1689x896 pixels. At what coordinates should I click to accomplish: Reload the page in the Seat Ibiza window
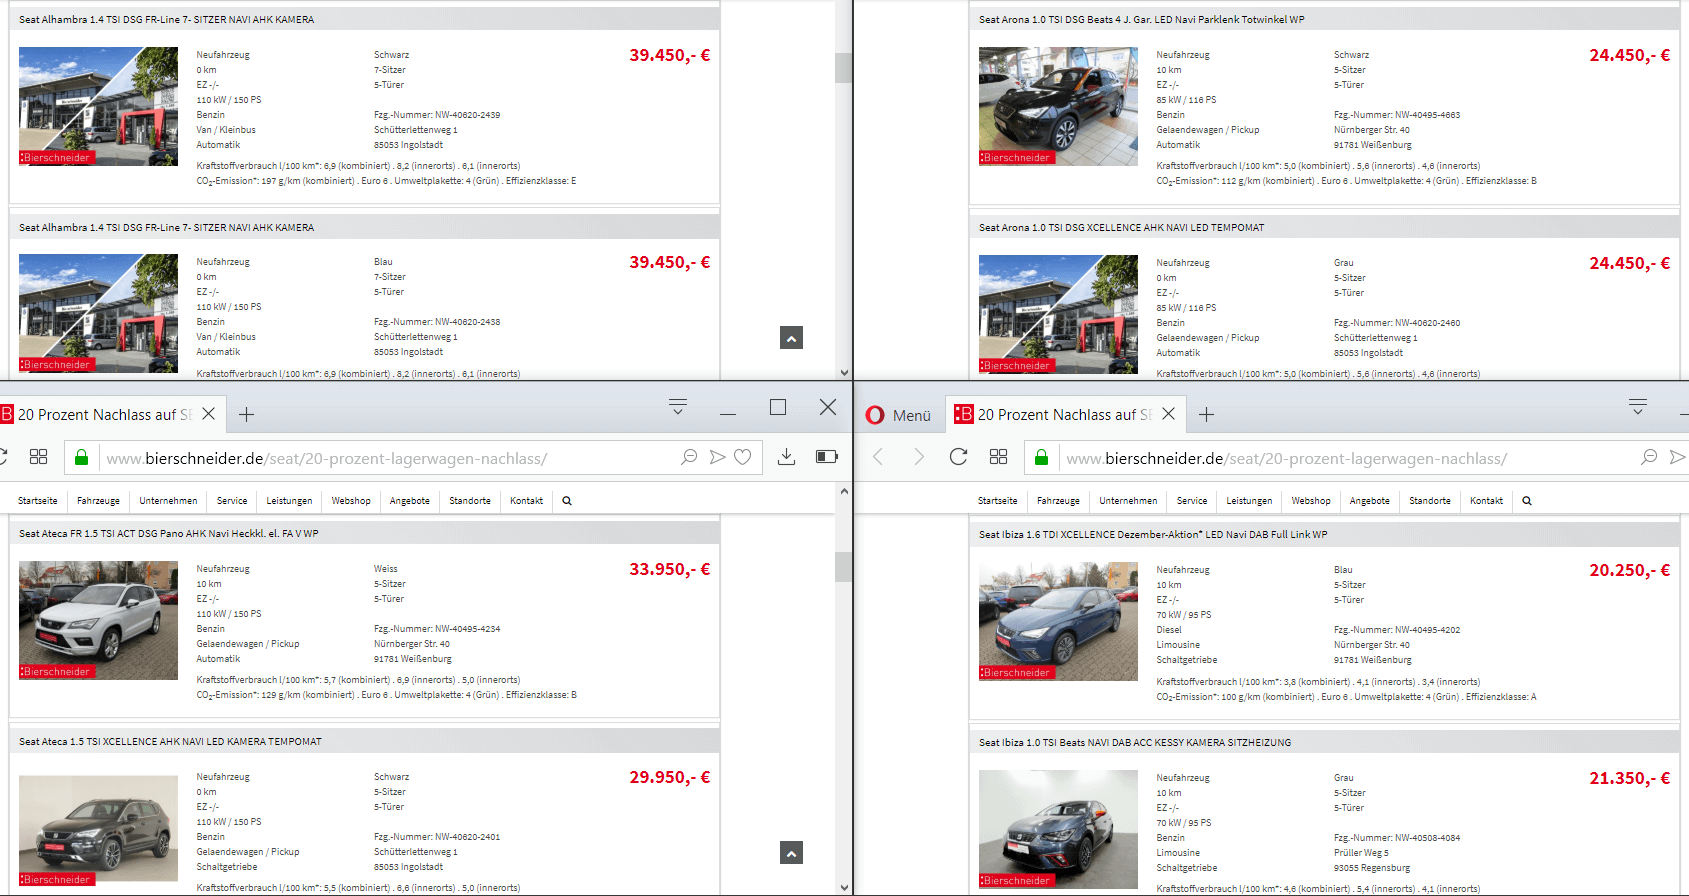958,457
